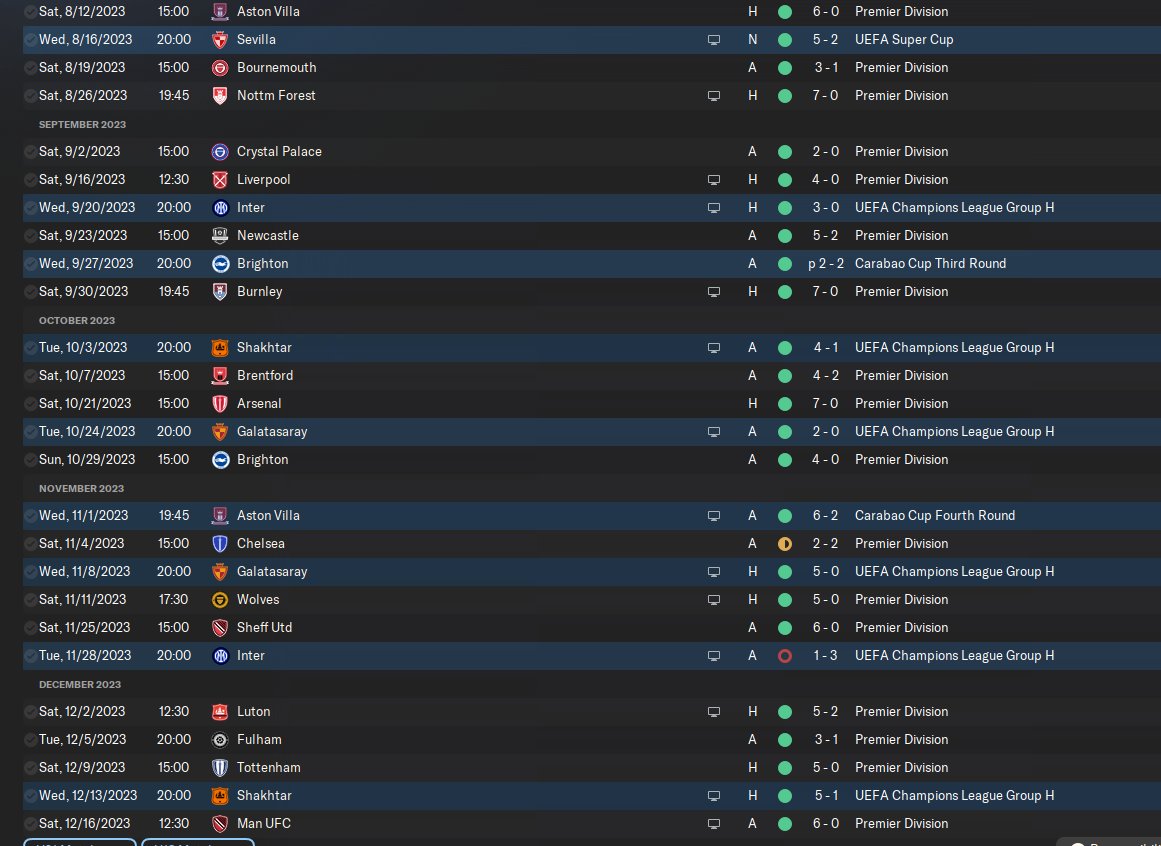Click the Wolves club crest icon
Viewport: 1161px width, 846px height.
220,600
